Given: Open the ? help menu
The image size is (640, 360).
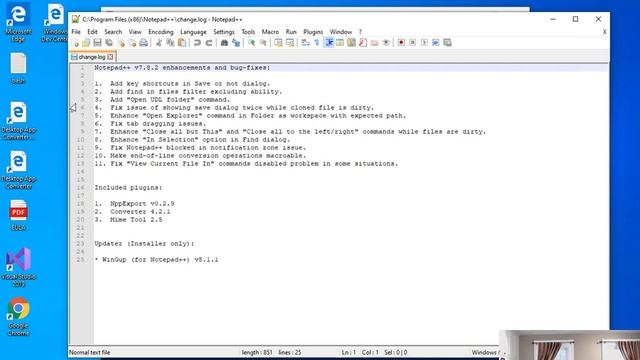Looking at the screenshot, I should [x=360, y=32].
